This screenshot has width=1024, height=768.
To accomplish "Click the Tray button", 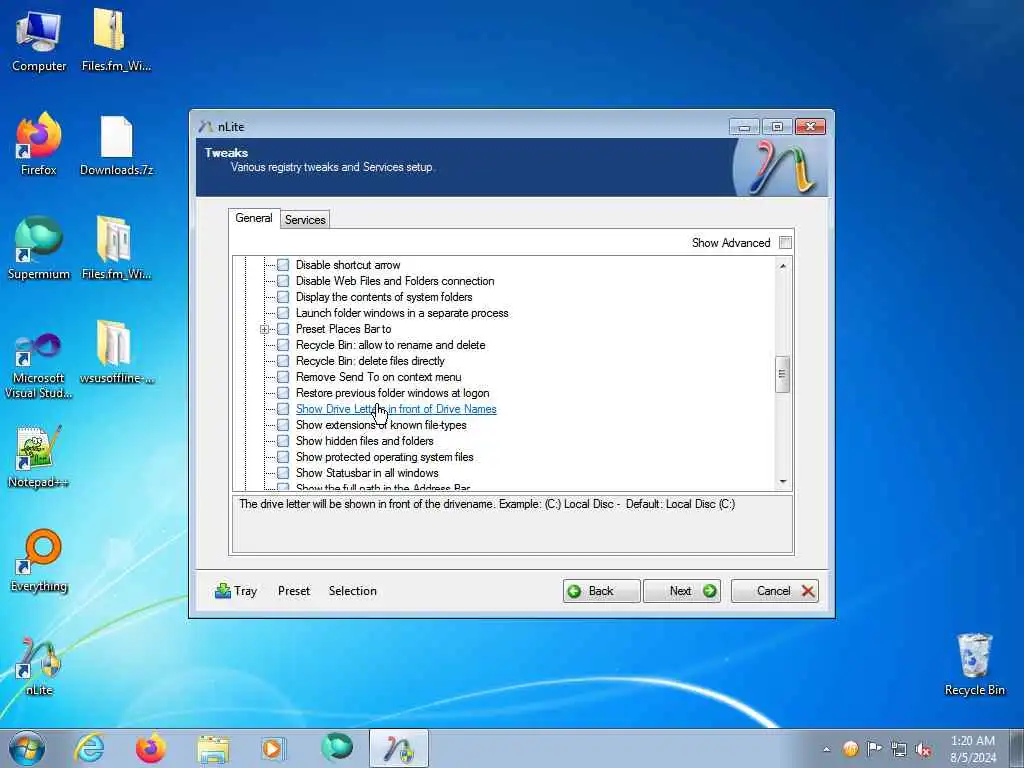I will pyautogui.click(x=236, y=590).
